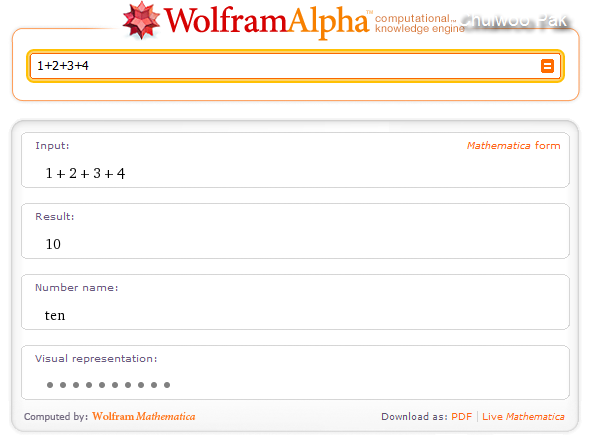Viewport: 590px width, 447px height.
Task: Select the result value 10
Action: coord(53,244)
